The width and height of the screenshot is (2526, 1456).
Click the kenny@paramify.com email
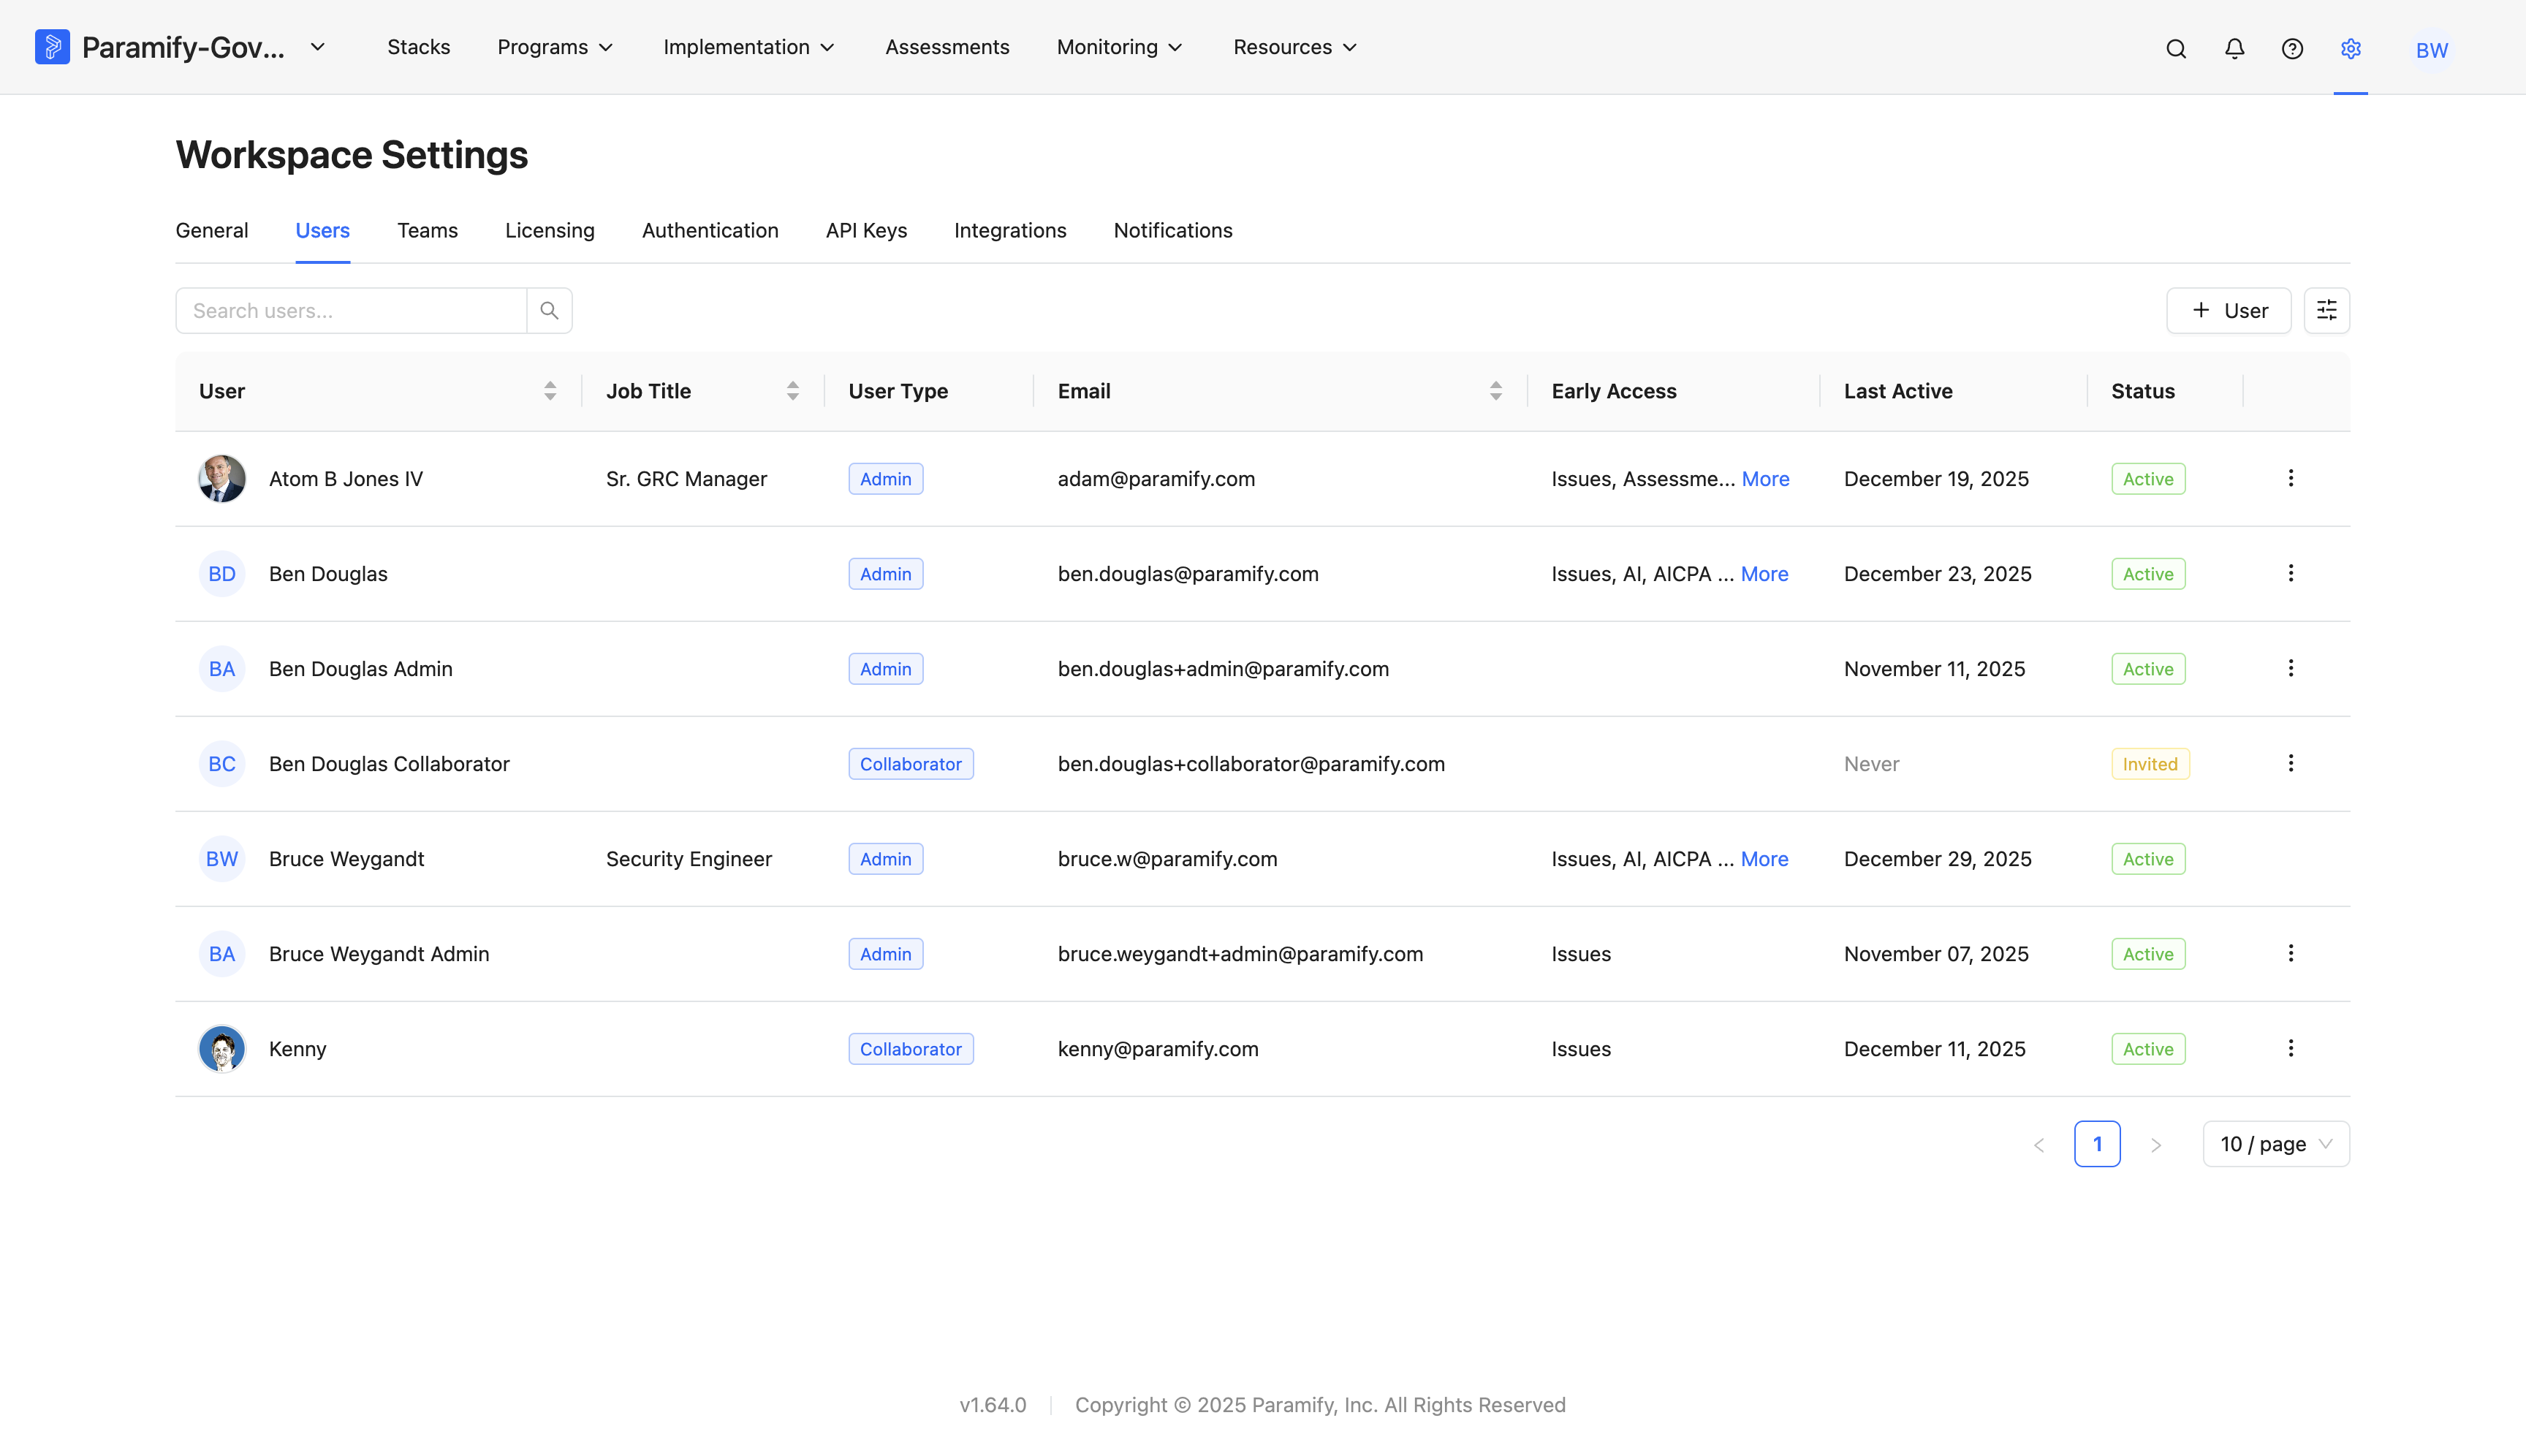click(x=1158, y=1049)
